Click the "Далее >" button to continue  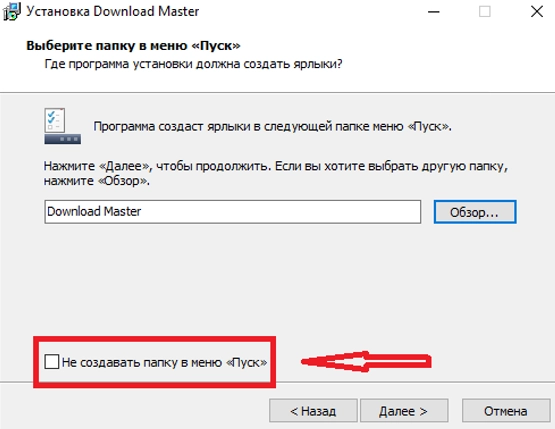coord(404,411)
